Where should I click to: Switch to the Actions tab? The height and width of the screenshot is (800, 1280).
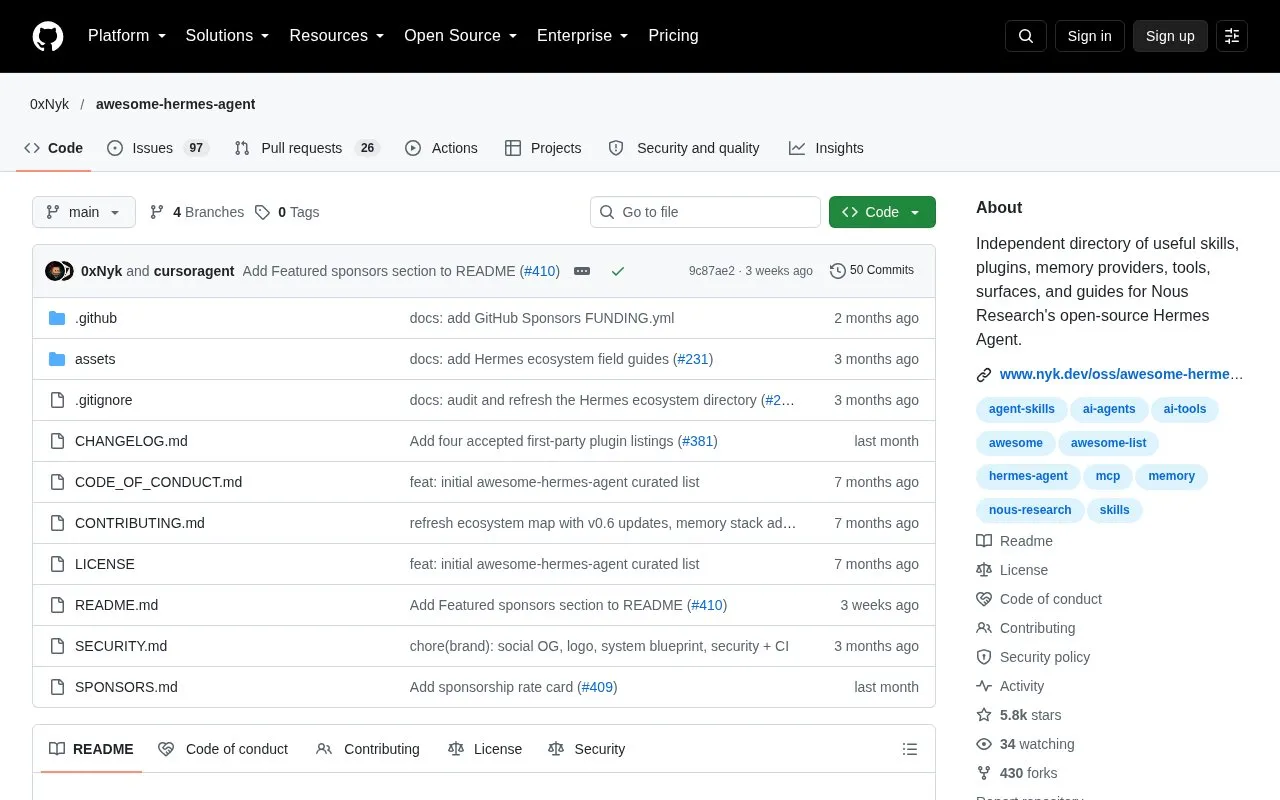[441, 148]
